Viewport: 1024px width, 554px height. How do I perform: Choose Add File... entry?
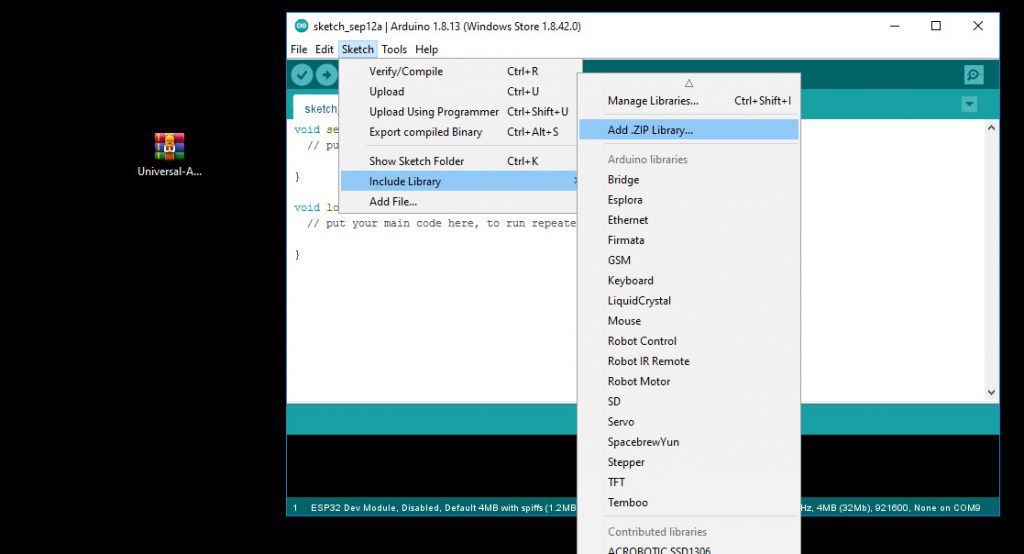(x=458, y=201)
